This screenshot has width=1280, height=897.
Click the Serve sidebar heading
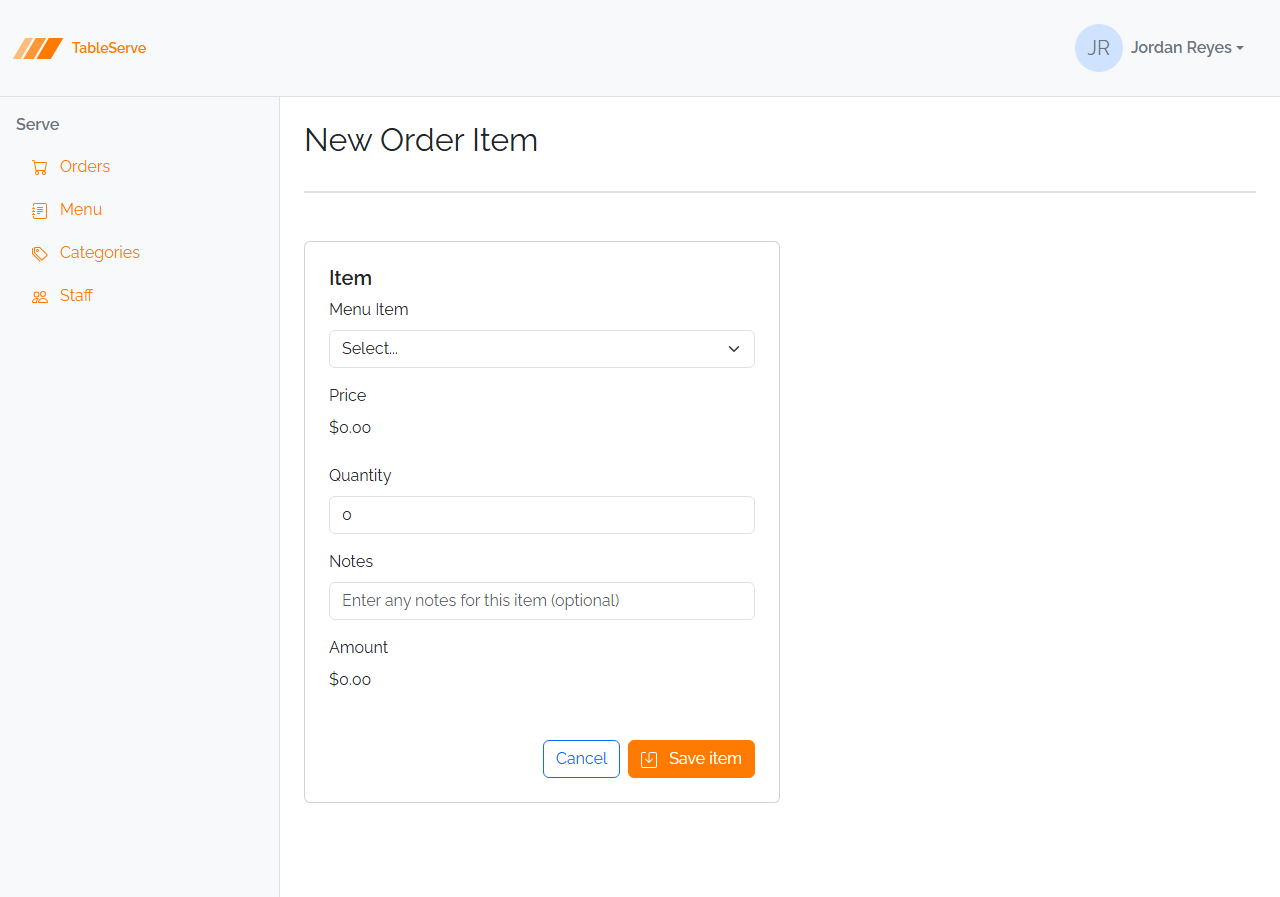tap(38, 125)
